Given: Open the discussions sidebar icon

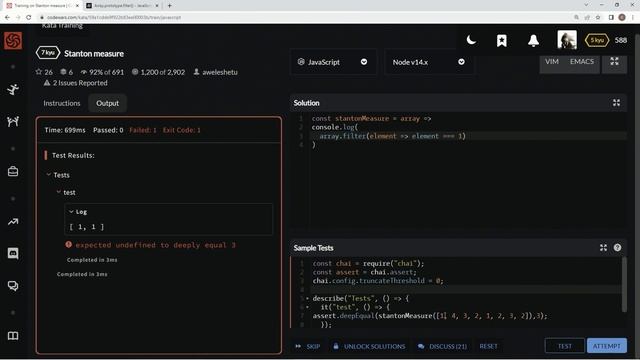Looking at the screenshot, I should tap(13, 286).
